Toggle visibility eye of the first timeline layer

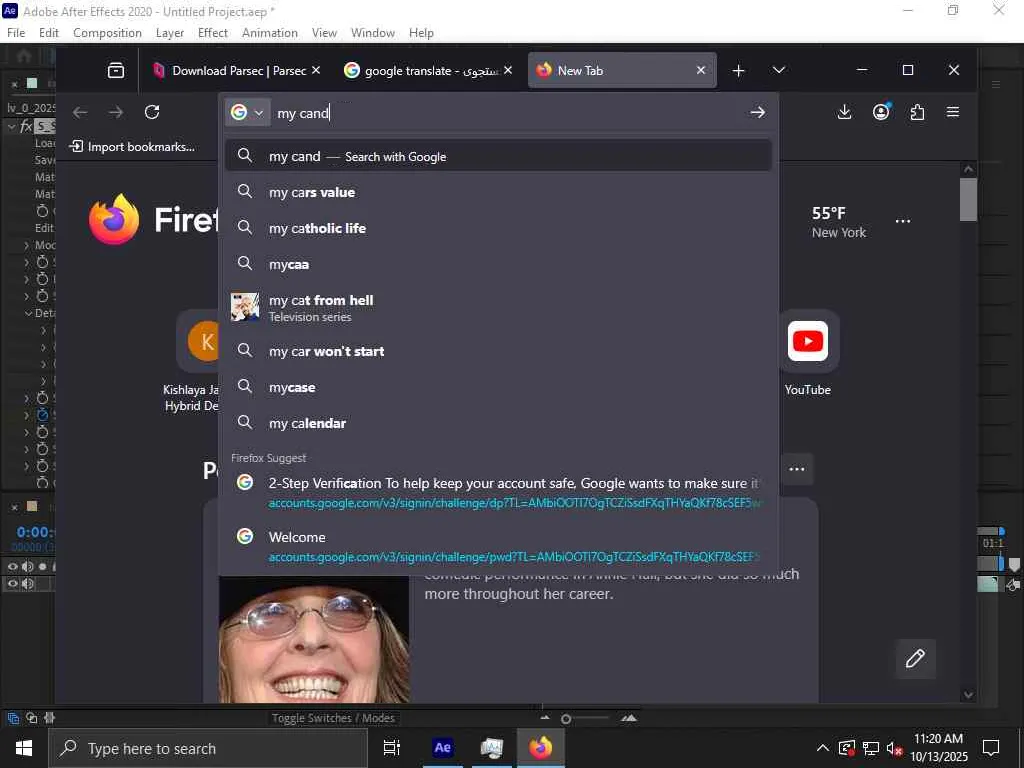coord(12,567)
